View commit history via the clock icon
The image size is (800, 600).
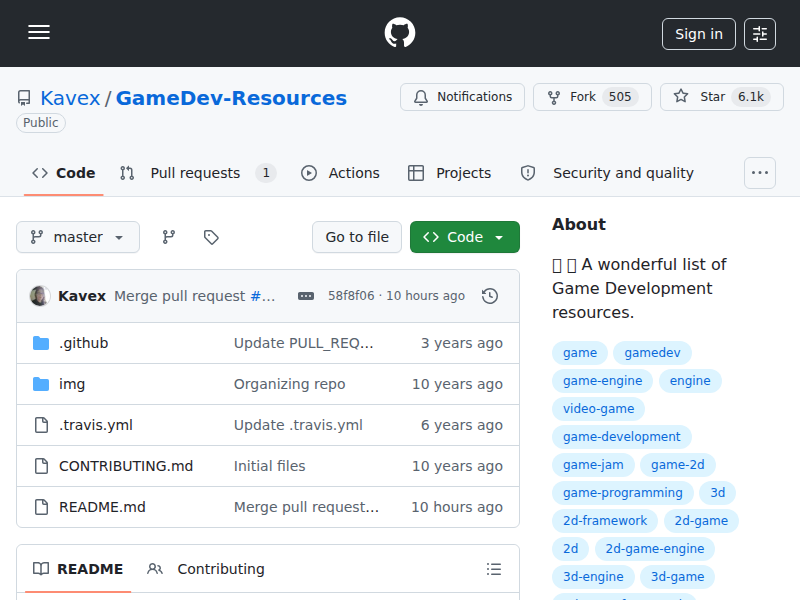(x=489, y=296)
